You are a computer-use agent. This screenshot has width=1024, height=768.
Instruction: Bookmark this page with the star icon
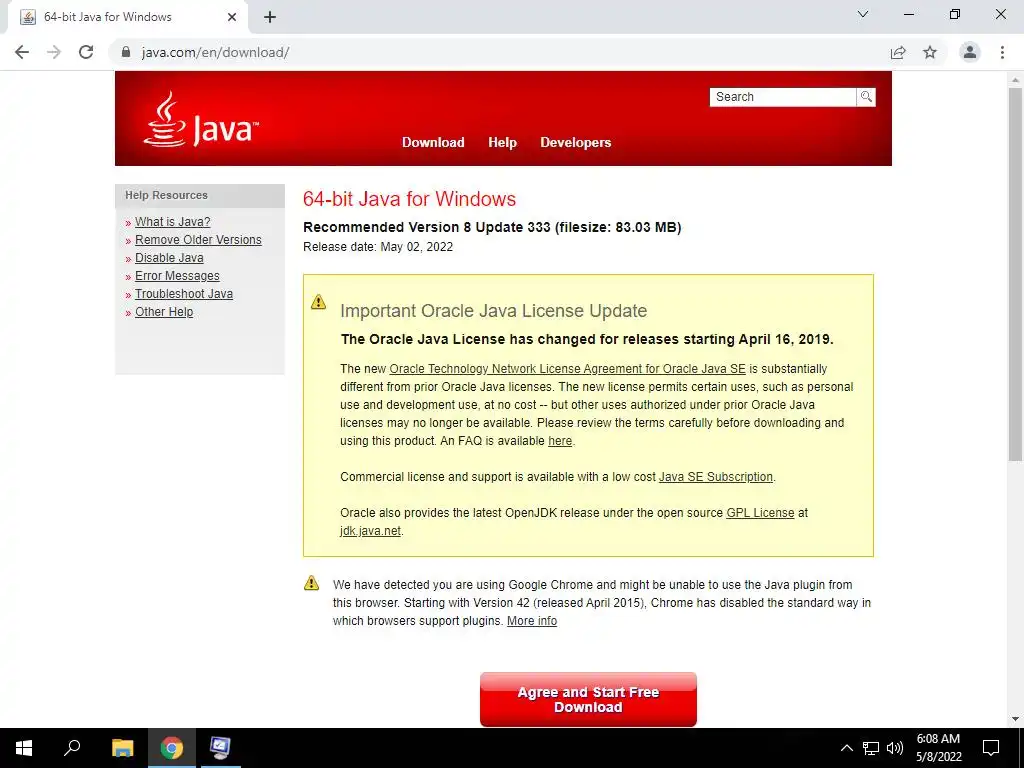pyautogui.click(x=930, y=52)
